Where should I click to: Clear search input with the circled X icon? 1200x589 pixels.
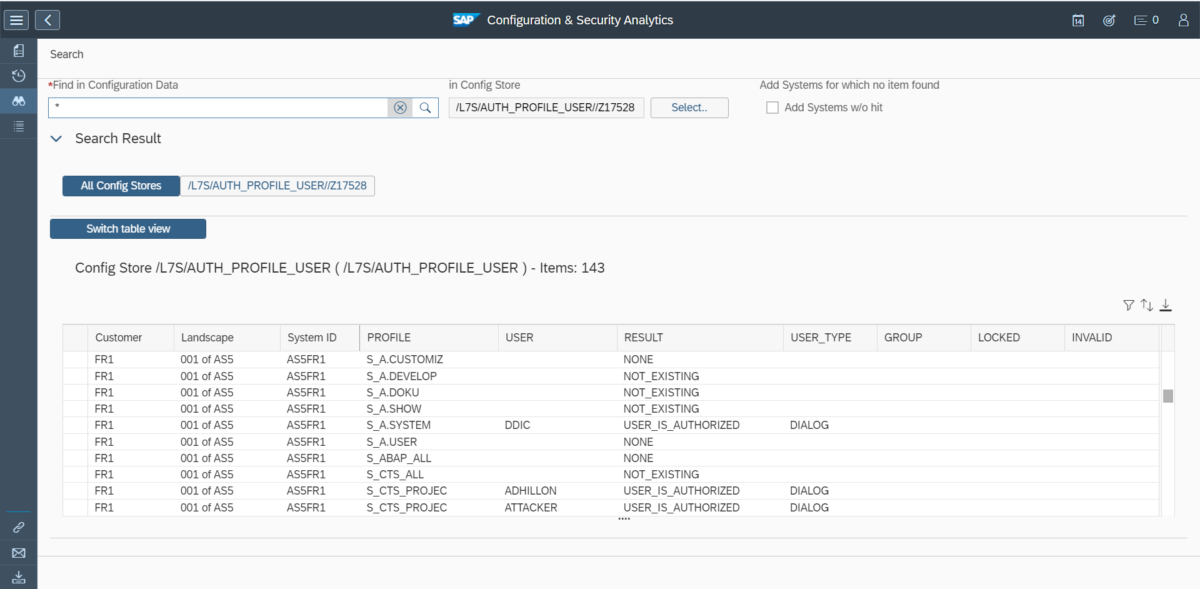[400, 107]
